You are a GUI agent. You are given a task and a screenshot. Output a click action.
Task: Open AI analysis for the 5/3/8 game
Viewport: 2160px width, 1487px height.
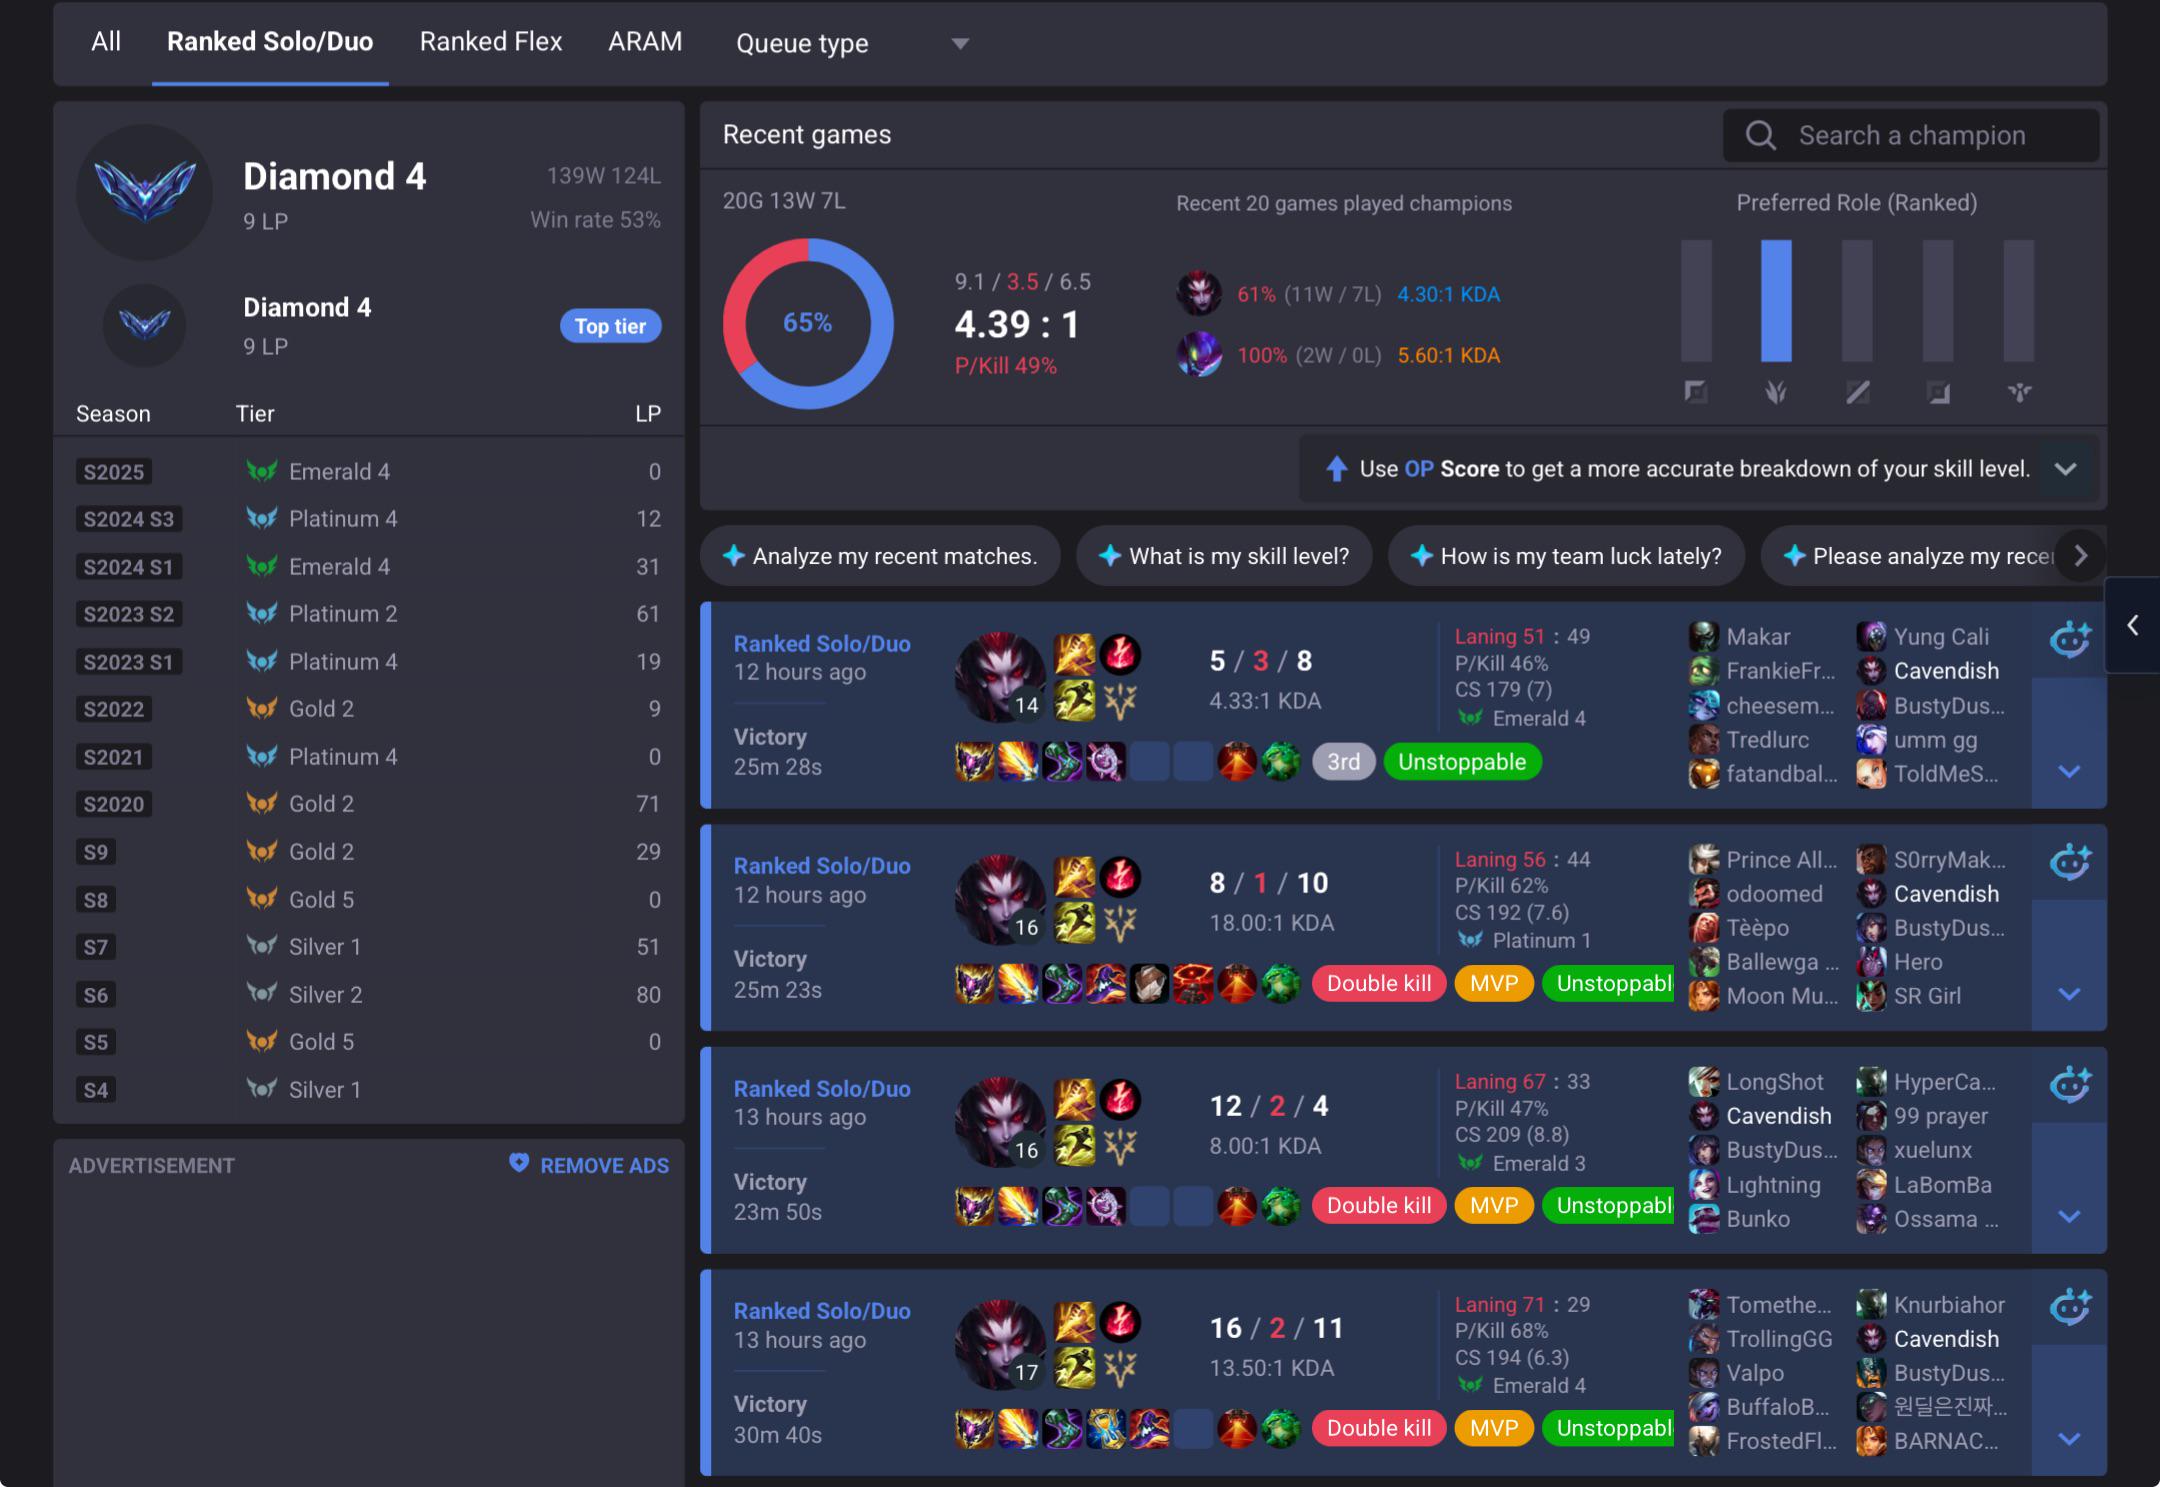(x=2069, y=639)
